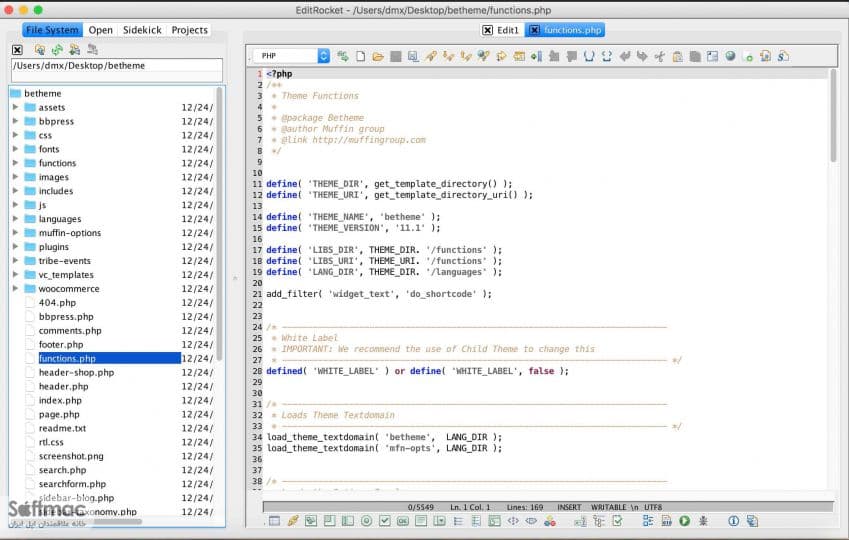Click the eye-shaped preview icon
The image size is (849, 540).
pyautogui.click(x=531, y=521)
